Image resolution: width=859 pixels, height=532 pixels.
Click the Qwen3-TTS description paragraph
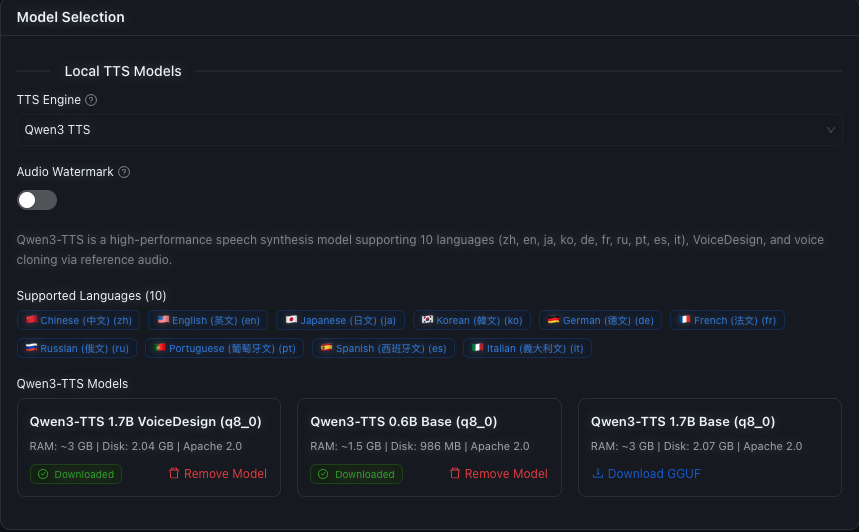[x=420, y=249]
